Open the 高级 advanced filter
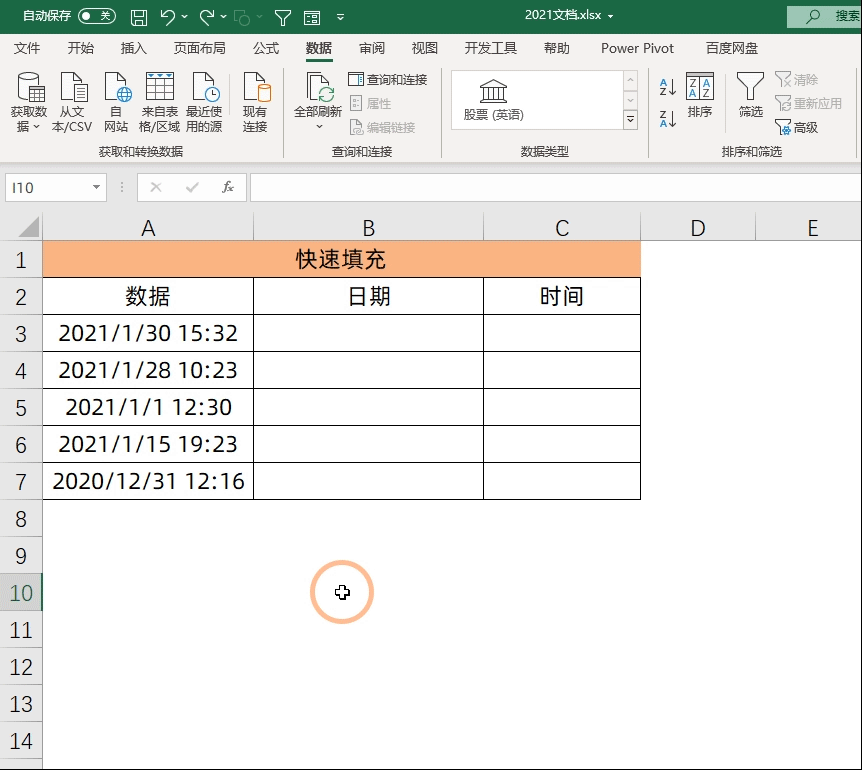Screen dimensions: 862x770 coord(797,128)
